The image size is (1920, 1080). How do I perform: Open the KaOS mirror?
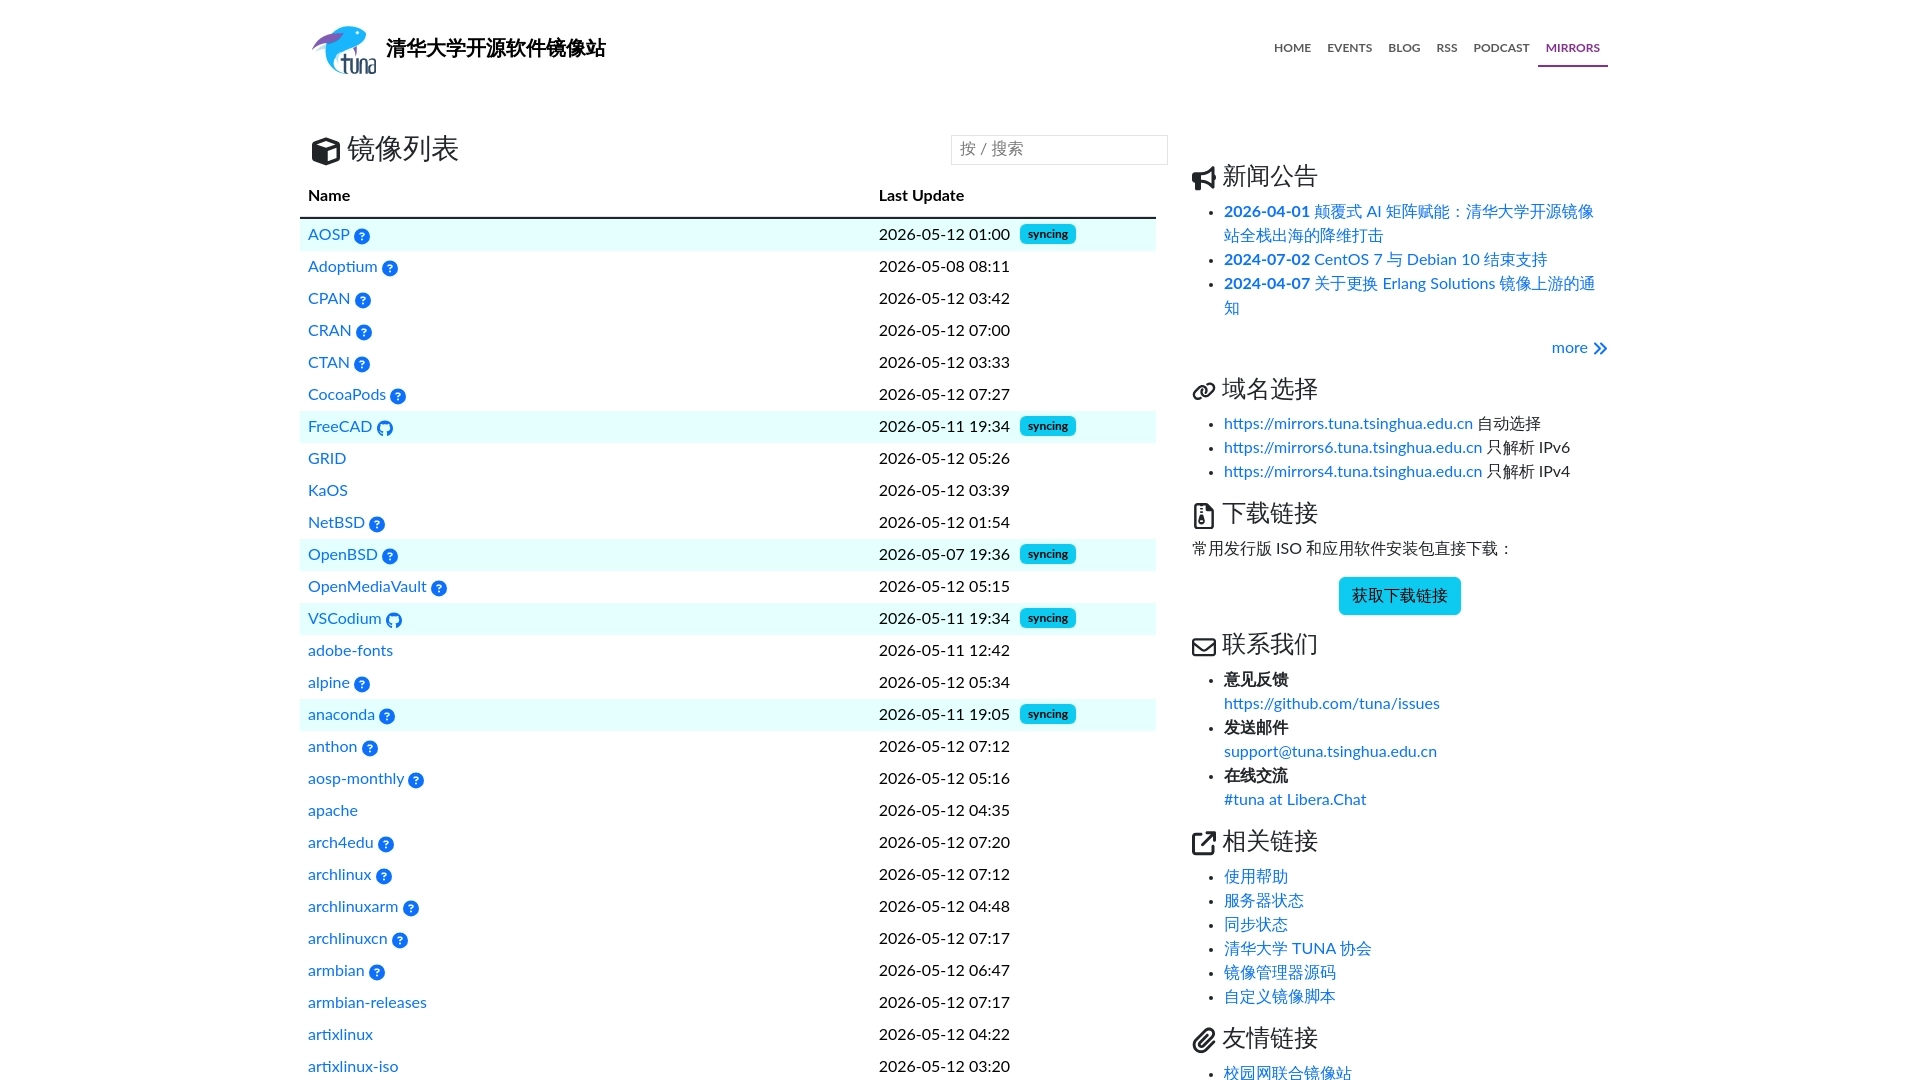coord(328,491)
